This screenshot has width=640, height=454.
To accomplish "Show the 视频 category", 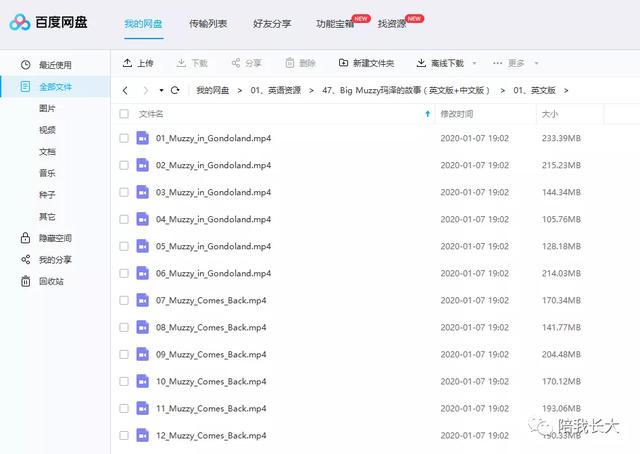I will point(47,130).
